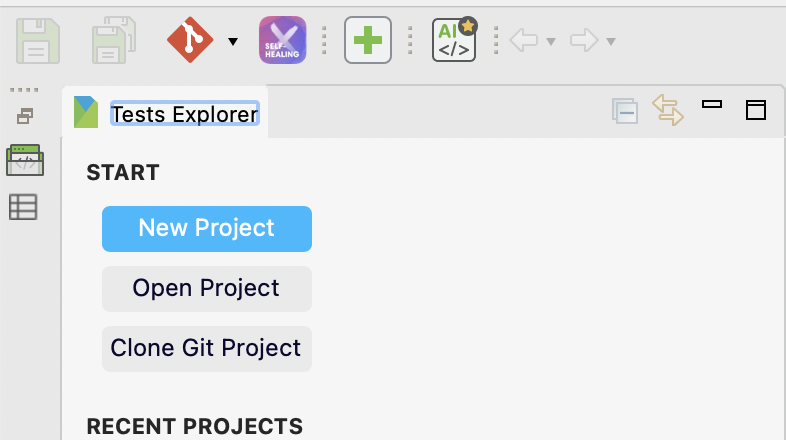This screenshot has width=786, height=440.
Task: Open the Git integration icon
Action: [190, 41]
